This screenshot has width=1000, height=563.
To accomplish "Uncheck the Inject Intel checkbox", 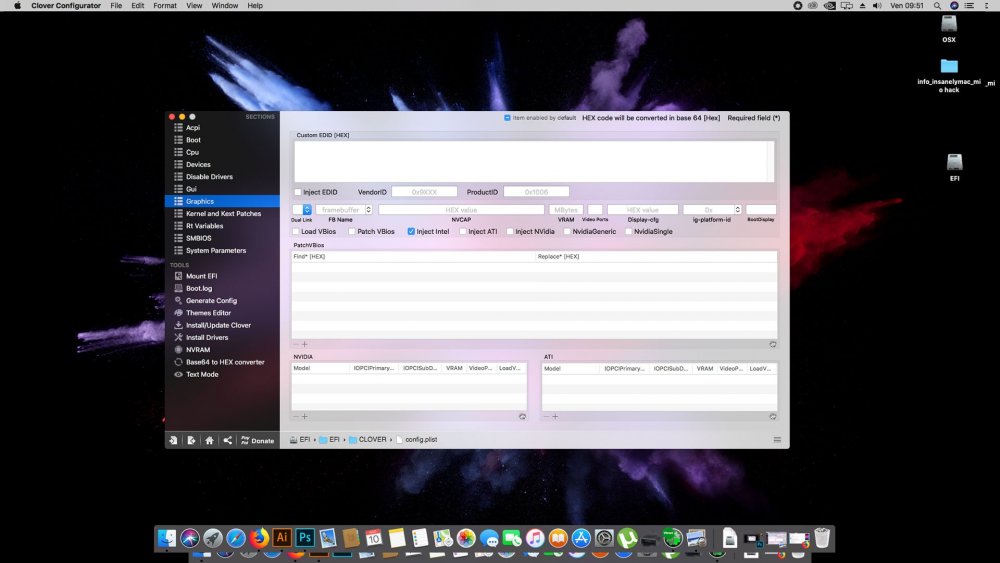I will [411, 231].
